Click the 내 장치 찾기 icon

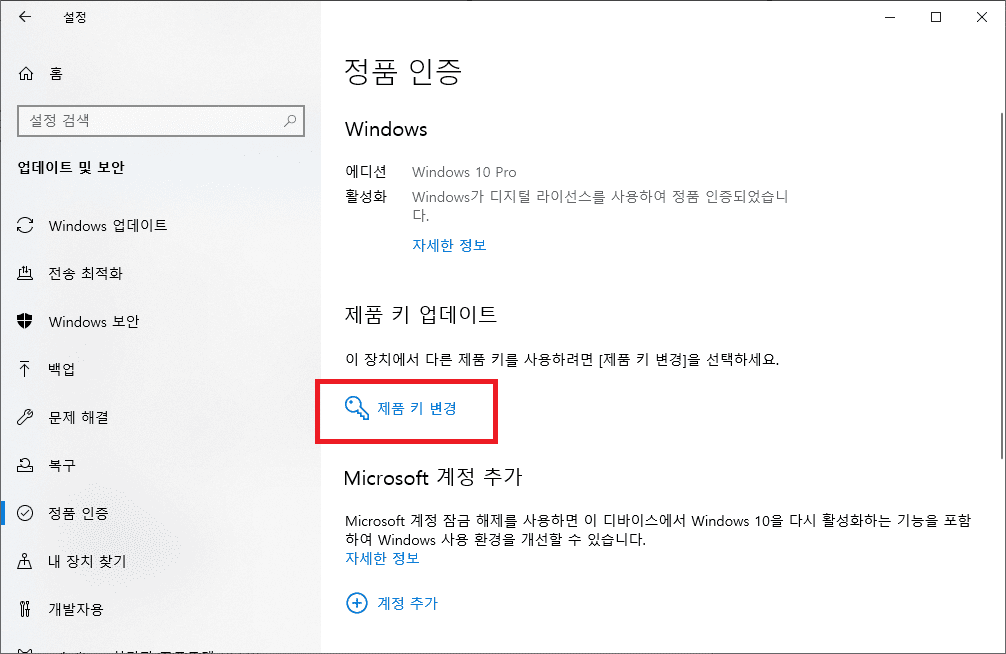click(25, 561)
